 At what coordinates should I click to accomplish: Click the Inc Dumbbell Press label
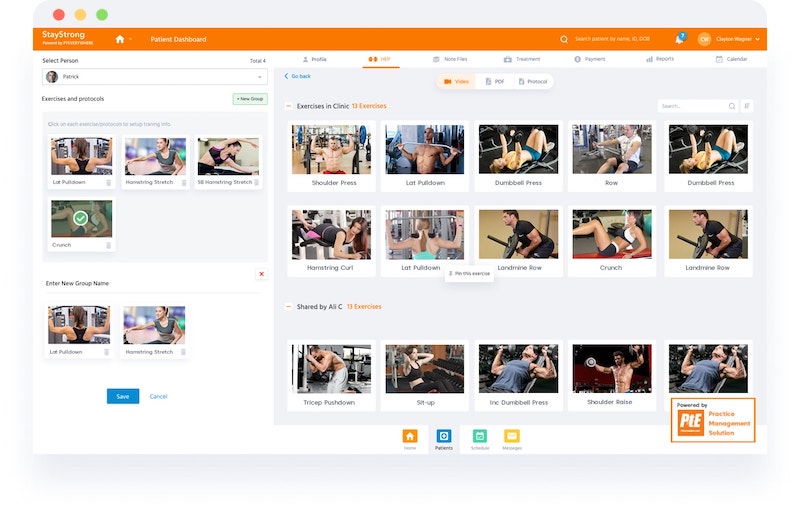(518, 403)
